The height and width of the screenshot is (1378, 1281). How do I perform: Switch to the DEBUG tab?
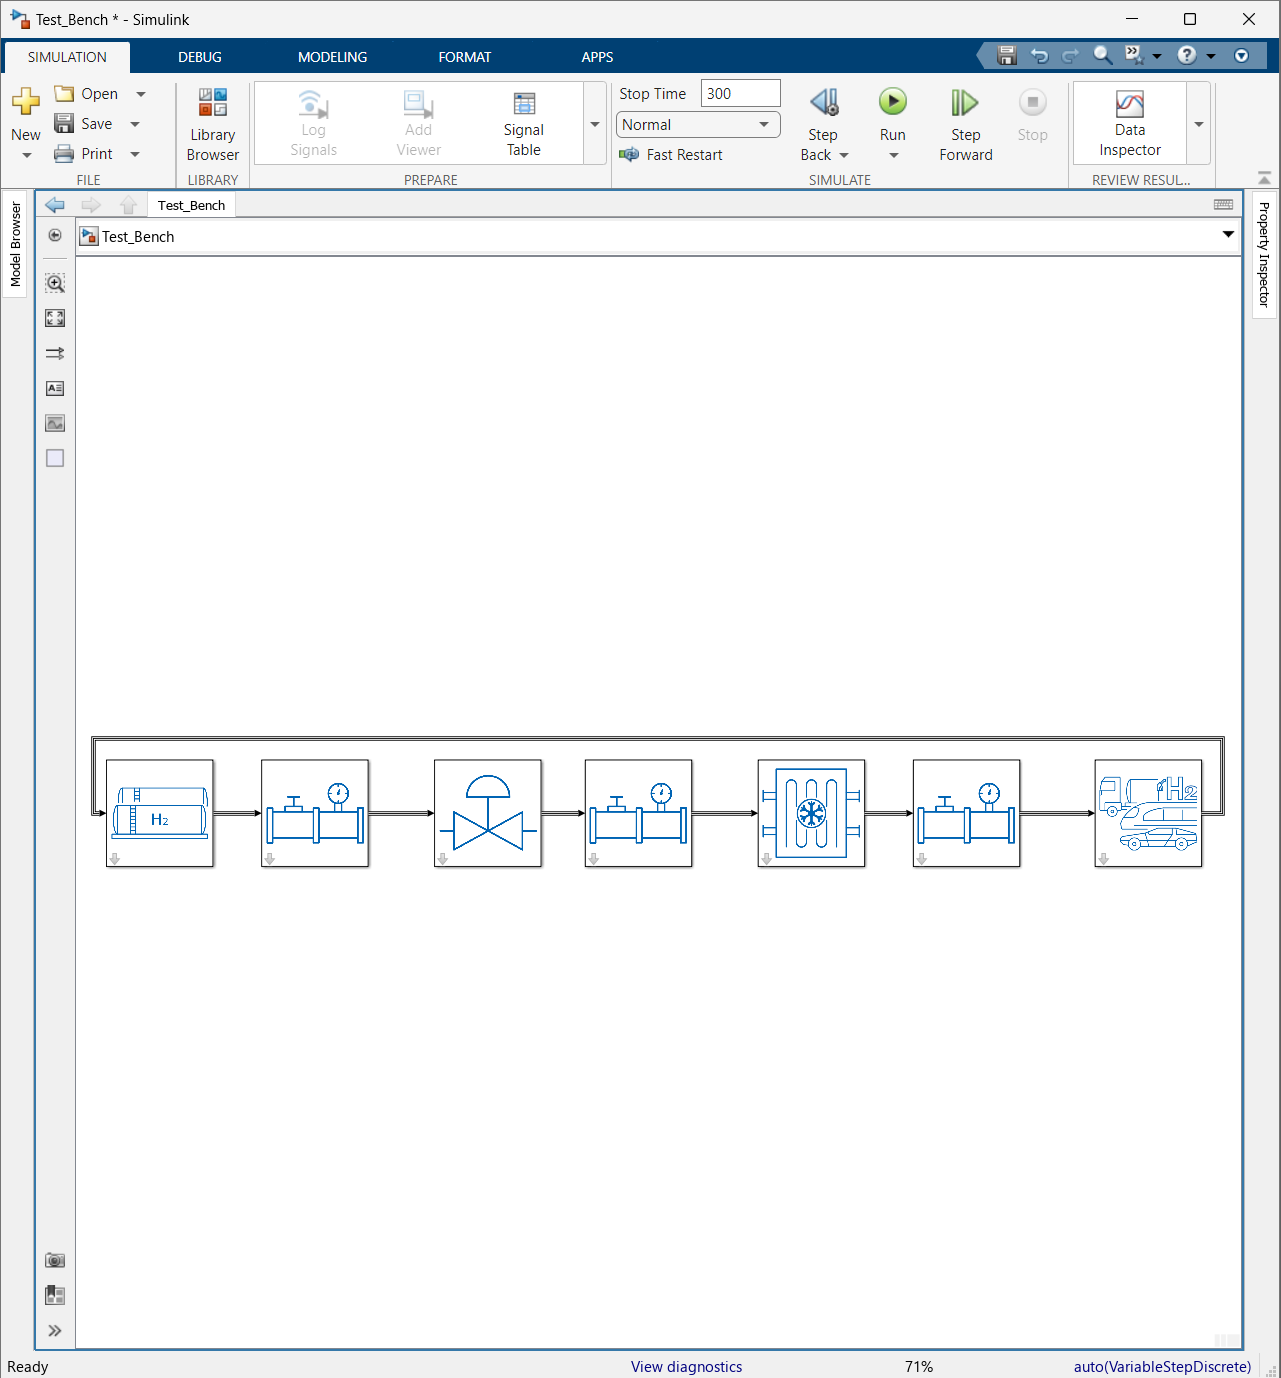(x=200, y=57)
